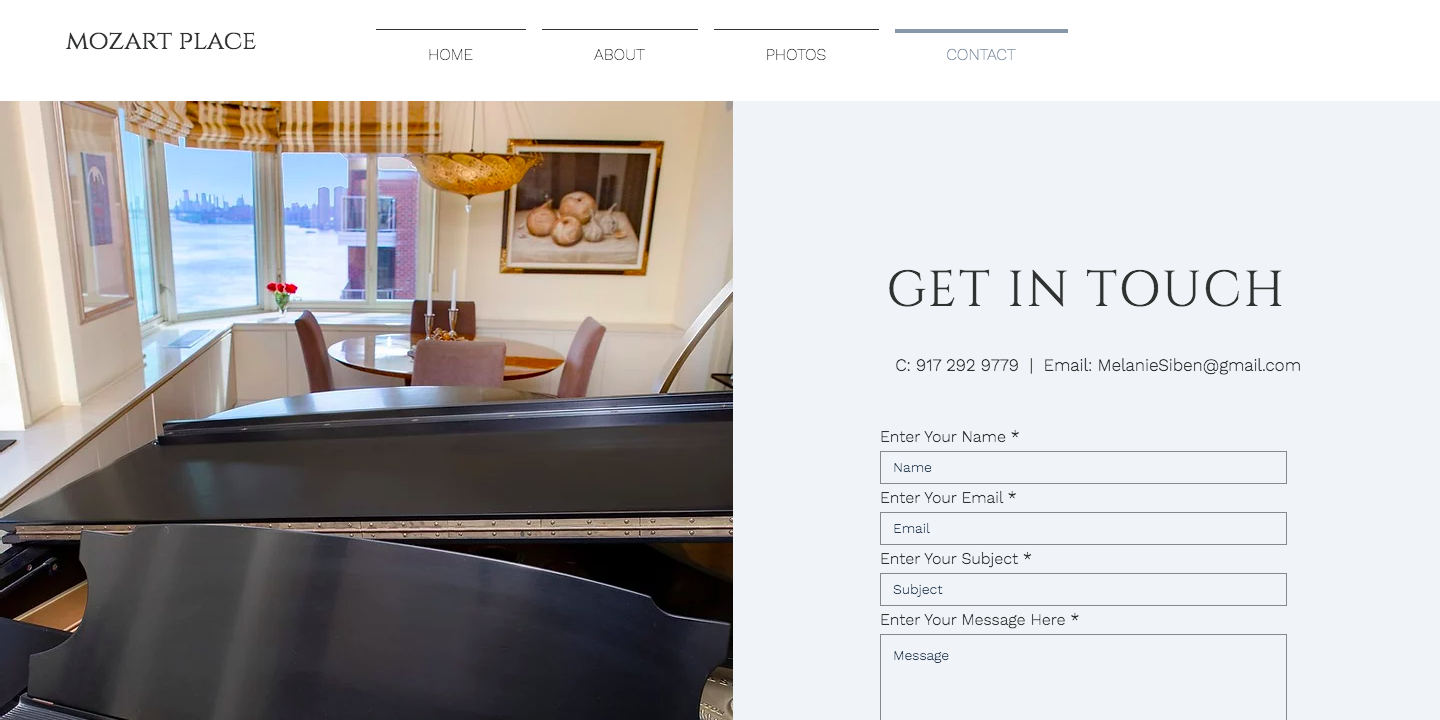Click the 'Enter Your Subject' label
The width and height of the screenshot is (1440, 720).
click(955, 559)
